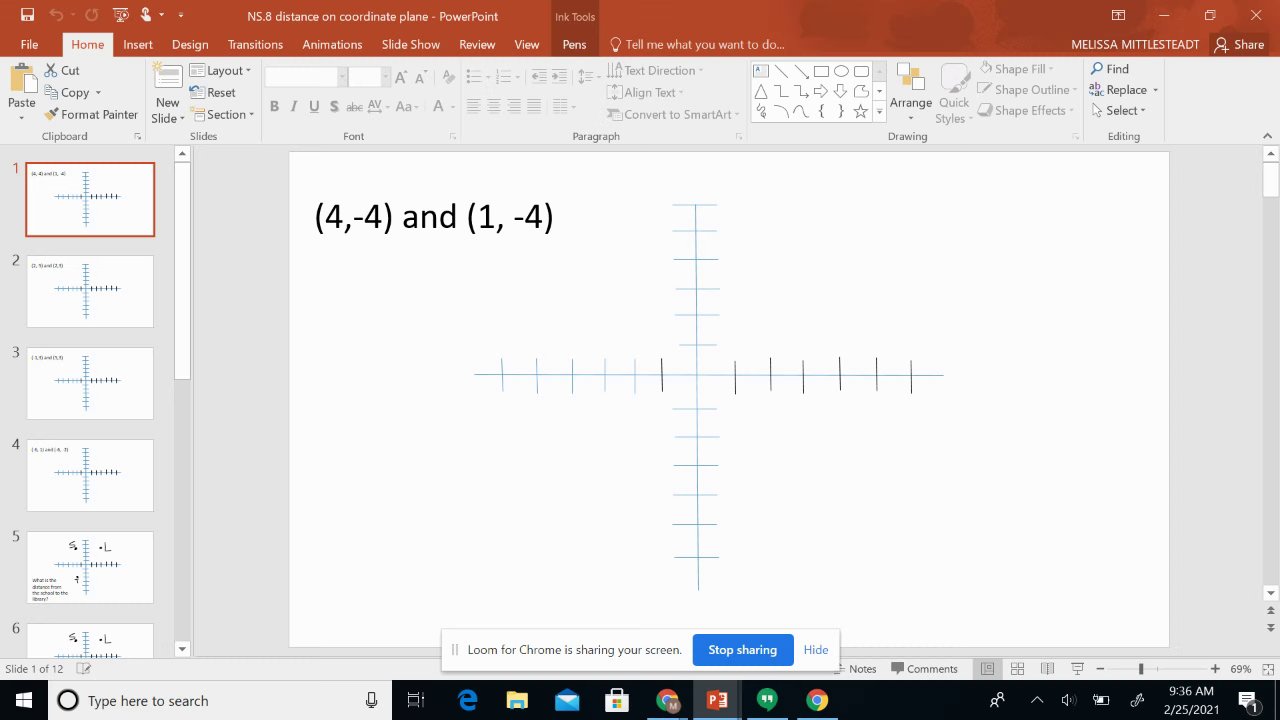This screenshot has height=720, width=1280.
Task: Click Decrease Font Size icon
Action: [422, 77]
